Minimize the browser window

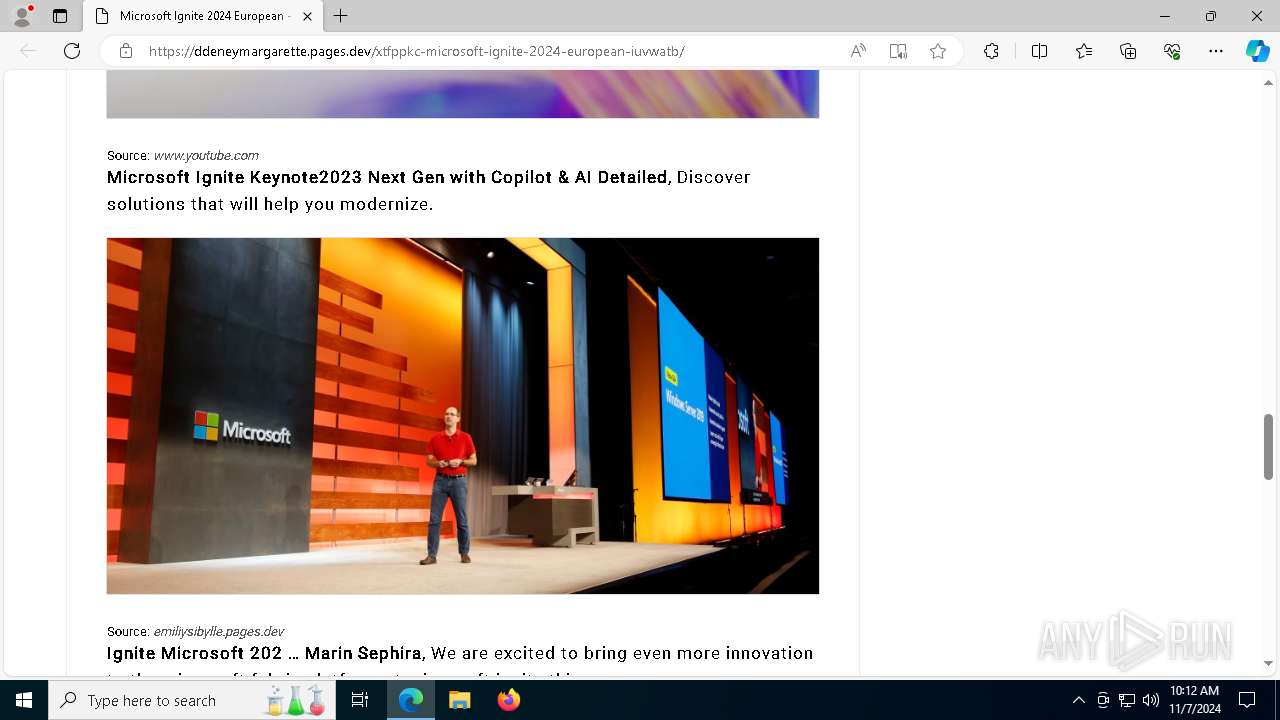point(1165,16)
